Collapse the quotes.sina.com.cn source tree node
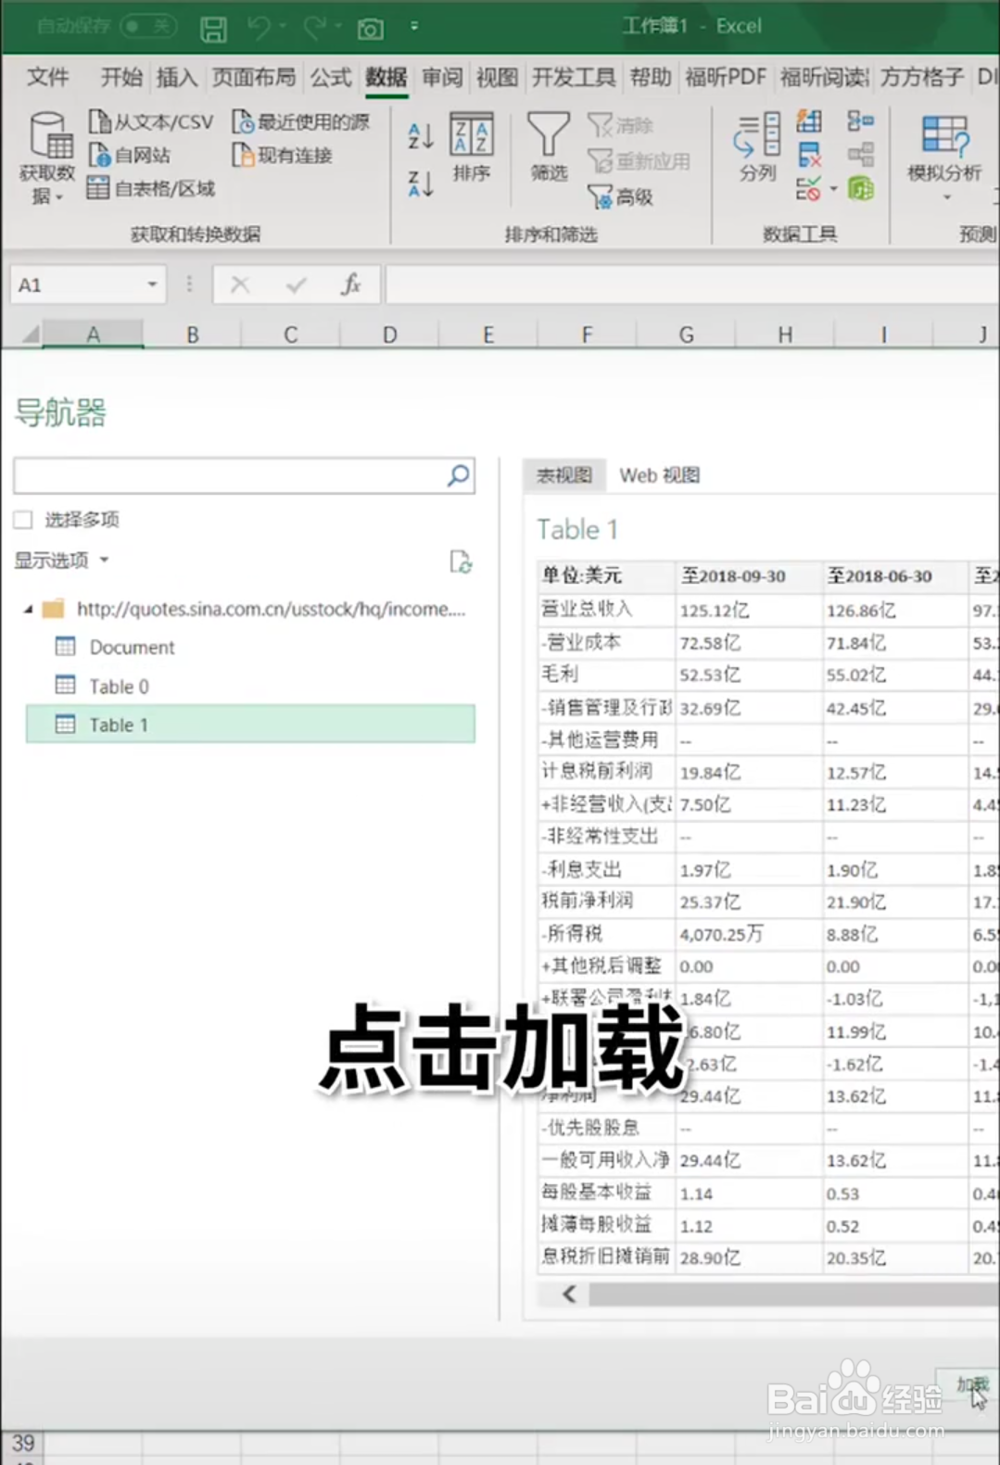1000x1465 pixels. click(x=28, y=608)
